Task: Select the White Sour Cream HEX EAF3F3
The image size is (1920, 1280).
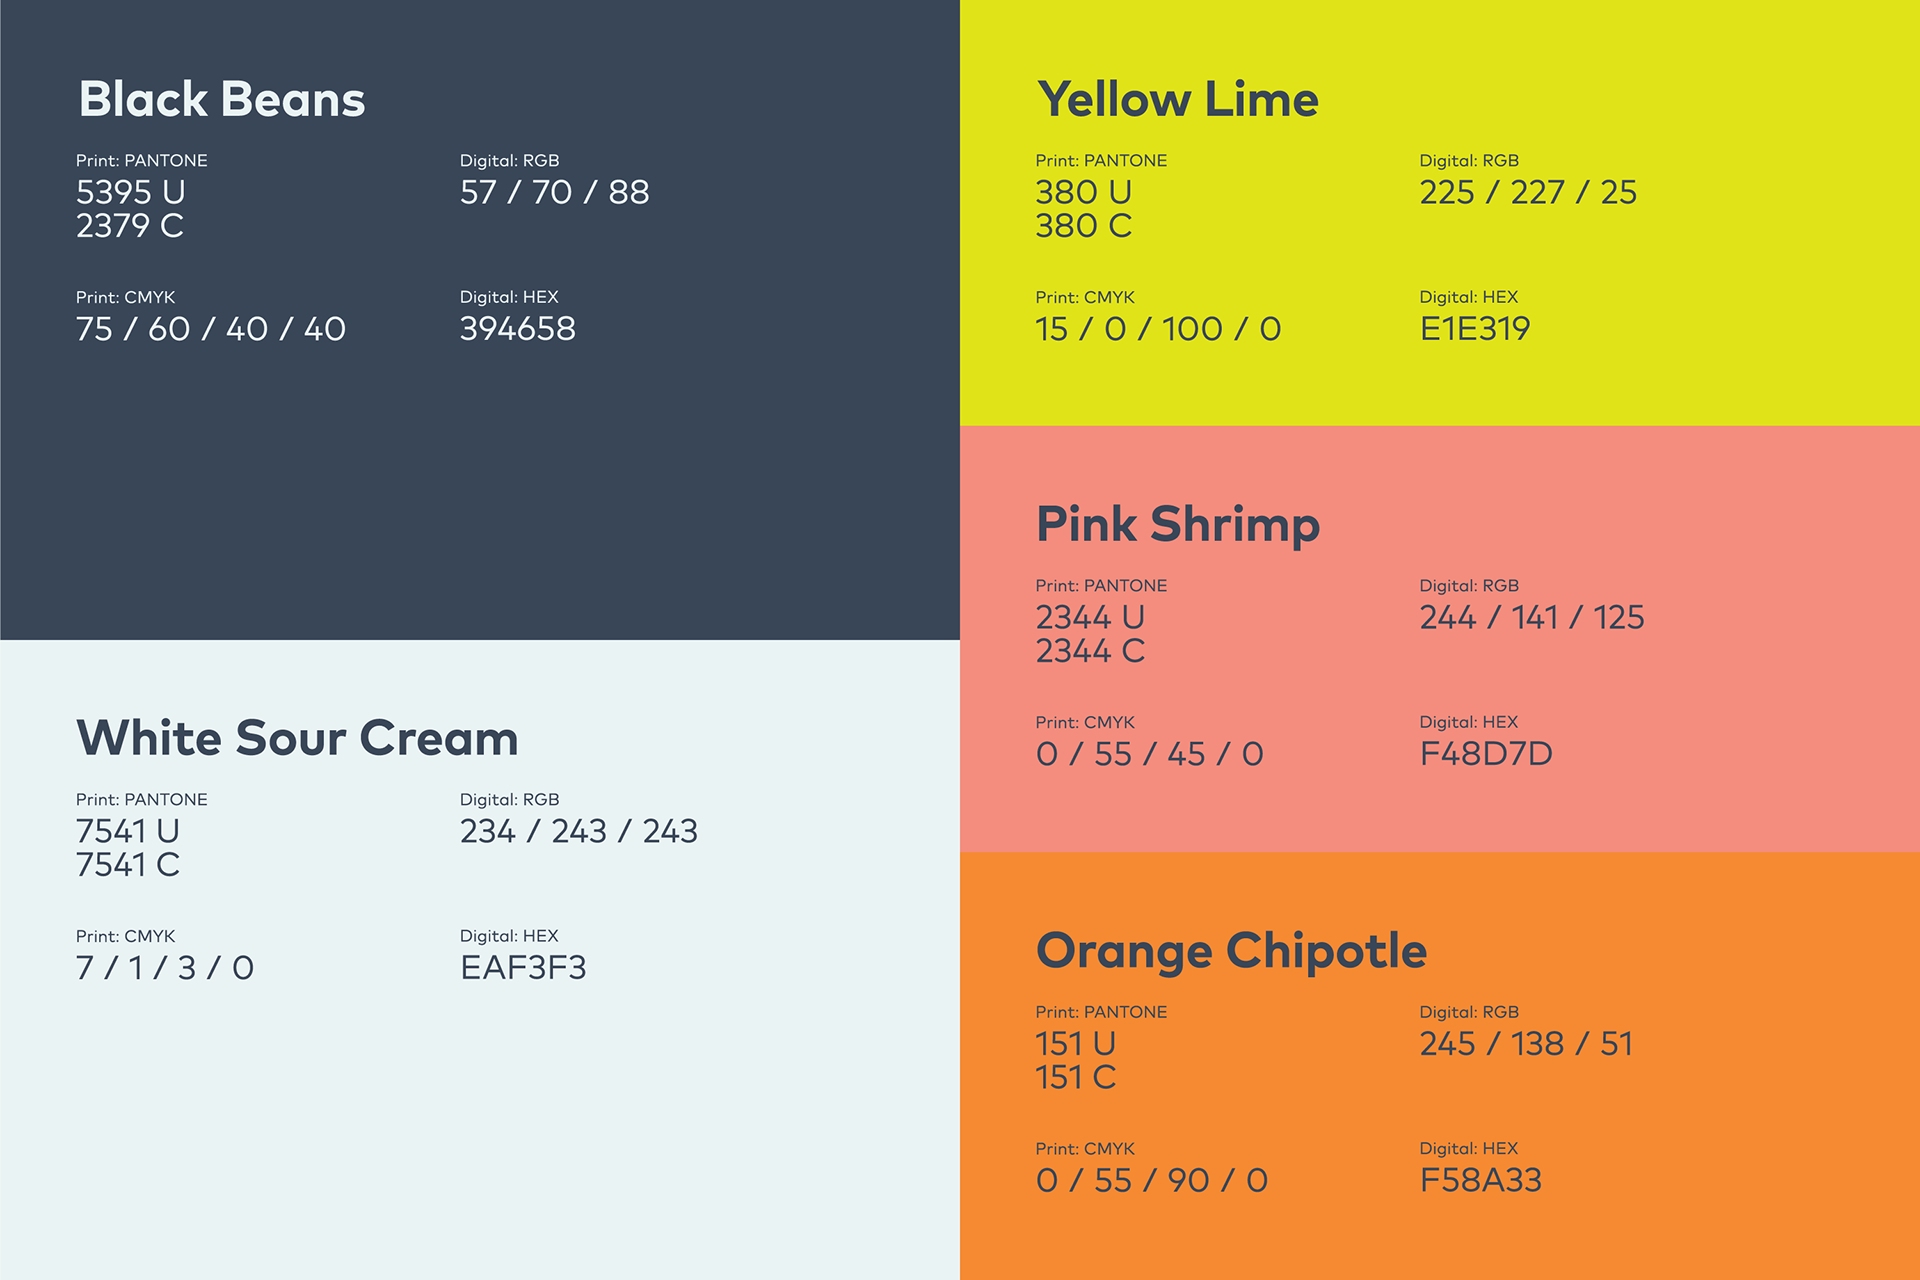Action: [x=523, y=968]
